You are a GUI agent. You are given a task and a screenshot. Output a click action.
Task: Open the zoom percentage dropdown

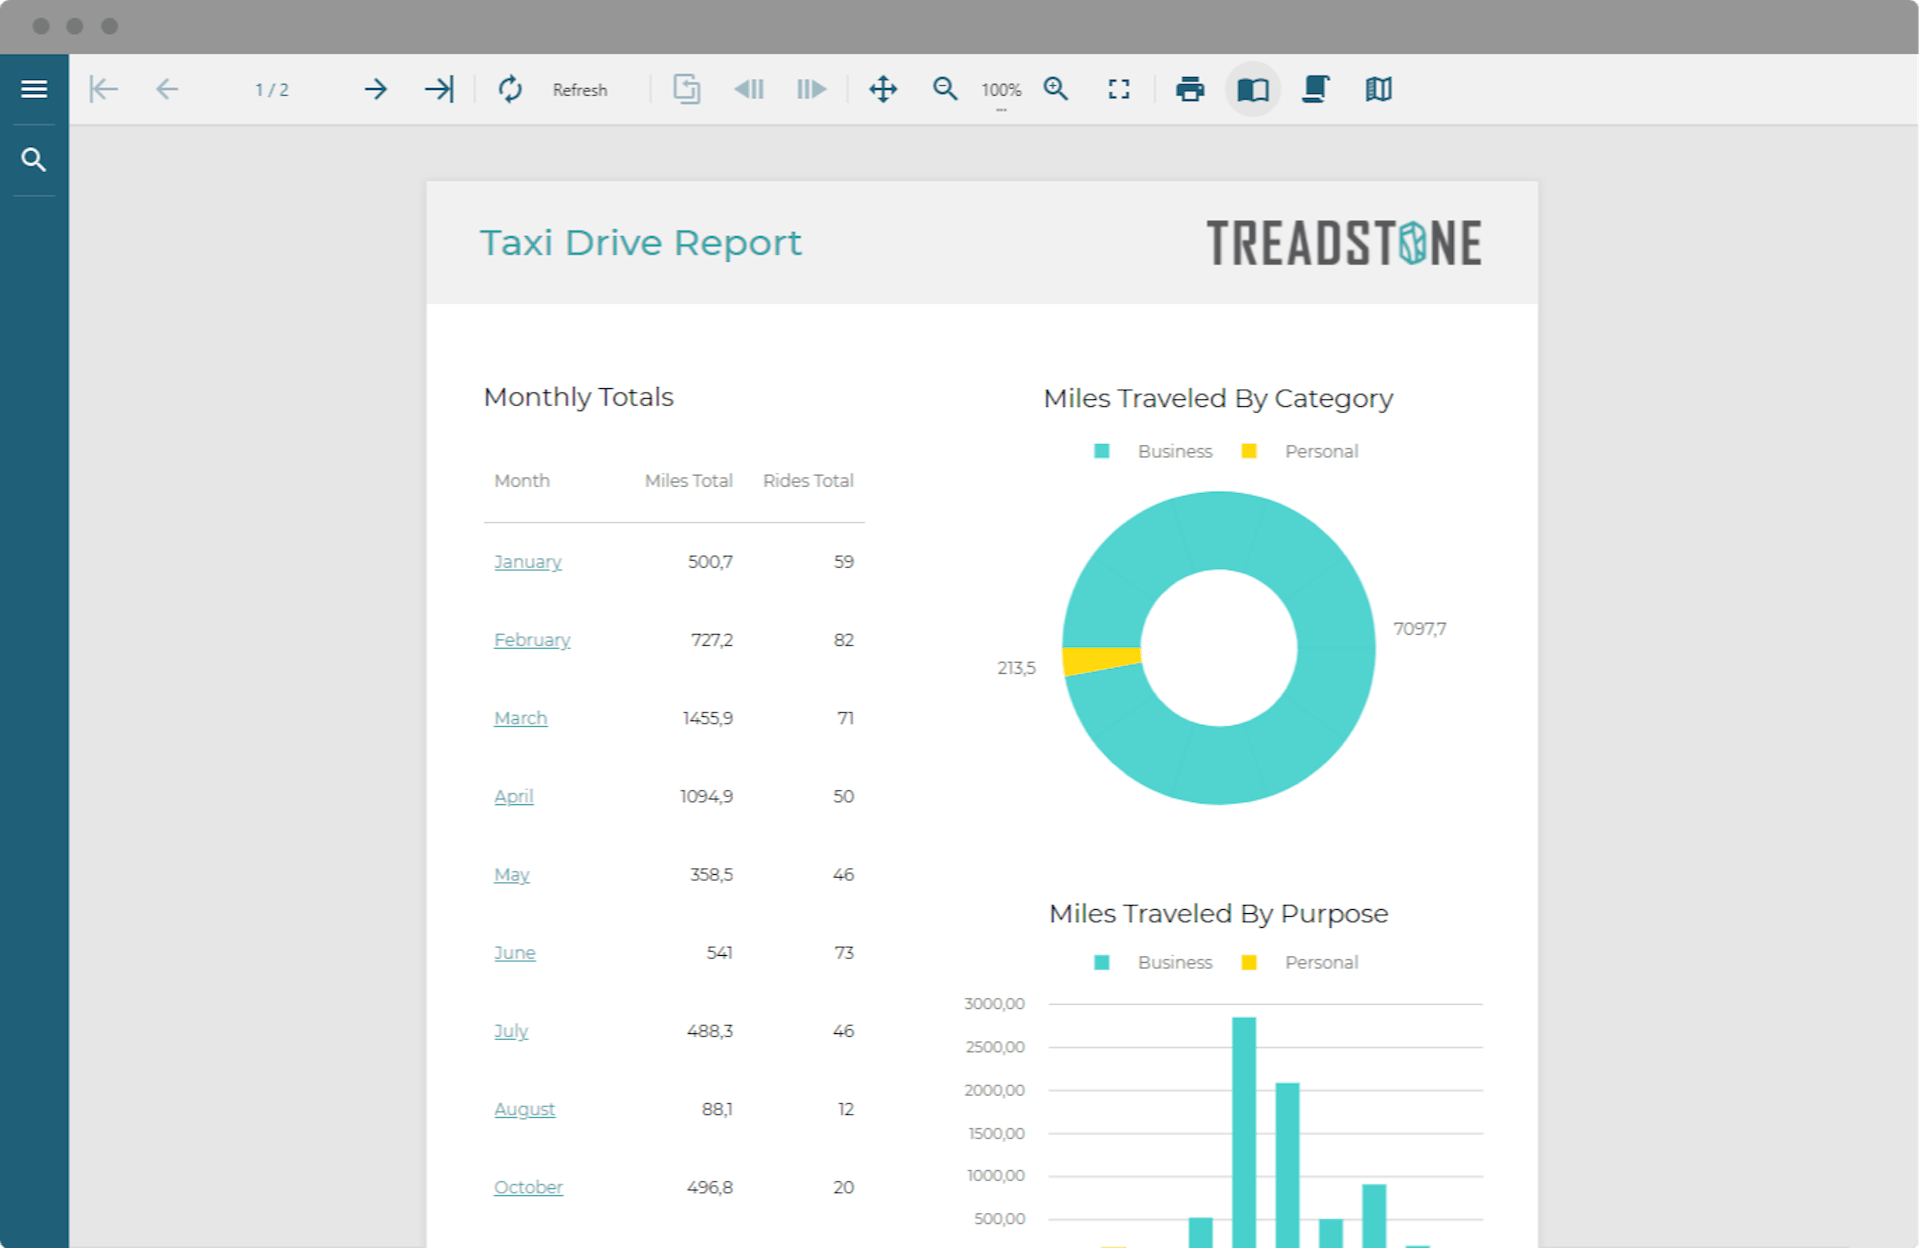point(1001,89)
